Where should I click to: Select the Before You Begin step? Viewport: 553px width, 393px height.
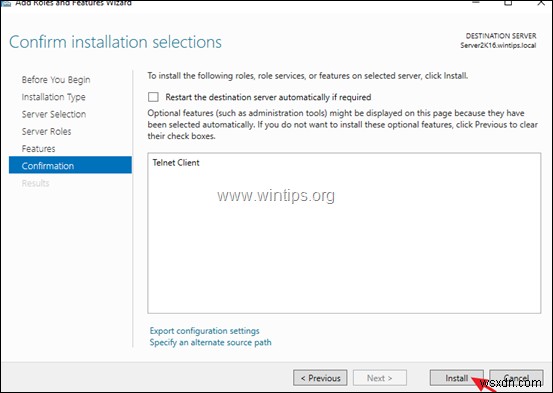[x=56, y=80]
